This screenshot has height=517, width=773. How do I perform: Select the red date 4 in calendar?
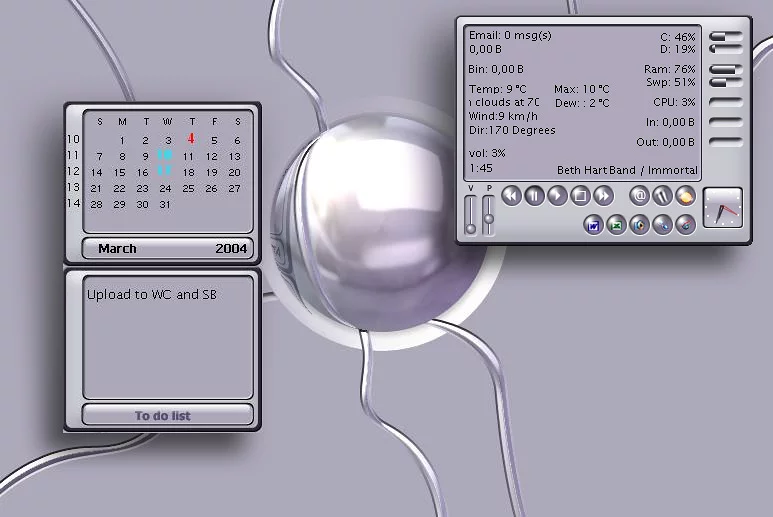[x=190, y=139]
